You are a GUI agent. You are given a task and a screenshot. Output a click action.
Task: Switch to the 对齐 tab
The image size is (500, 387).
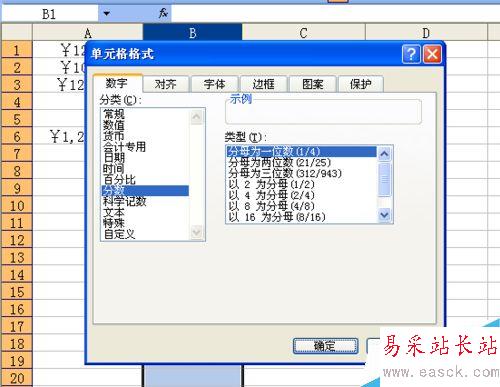click(x=166, y=84)
